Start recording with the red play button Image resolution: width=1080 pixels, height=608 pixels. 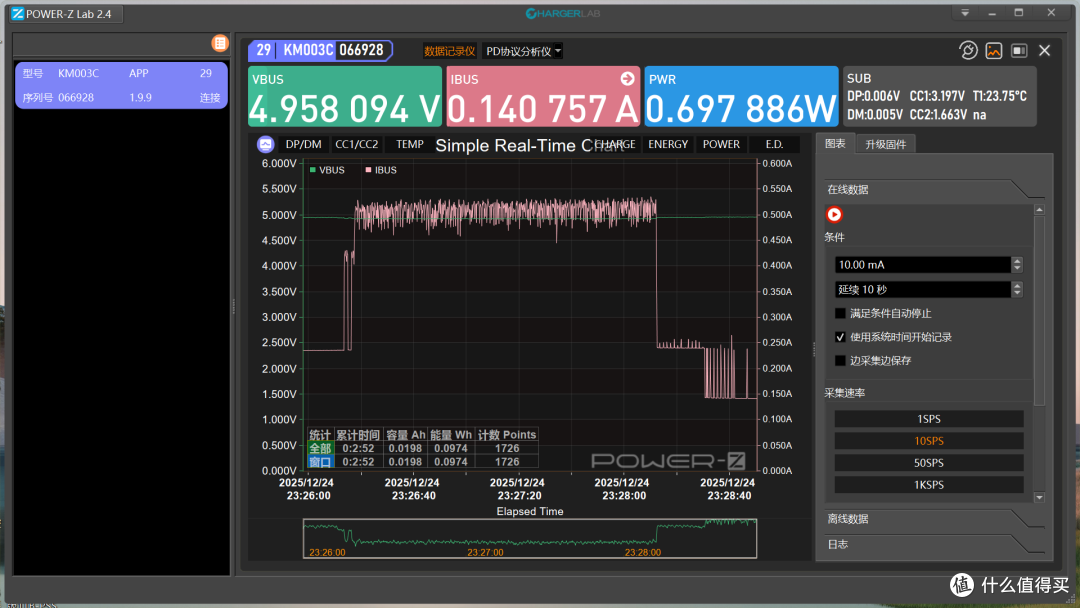834,214
